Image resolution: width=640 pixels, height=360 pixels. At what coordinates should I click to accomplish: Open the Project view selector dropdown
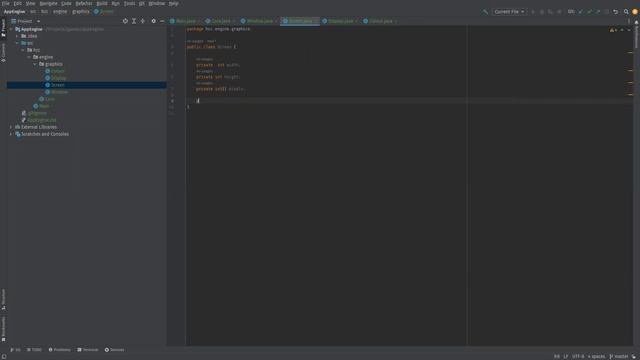[x=26, y=21]
